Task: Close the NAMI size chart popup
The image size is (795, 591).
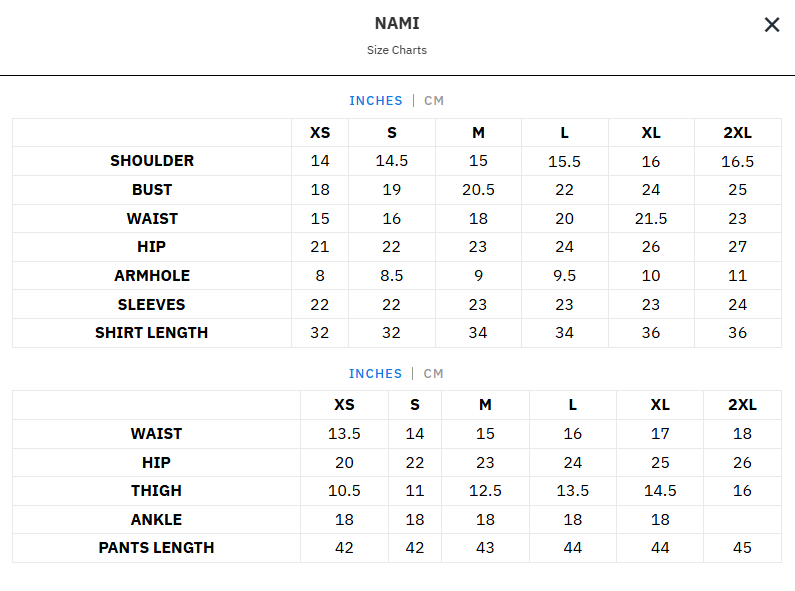Action: pyautogui.click(x=772, y=25)
